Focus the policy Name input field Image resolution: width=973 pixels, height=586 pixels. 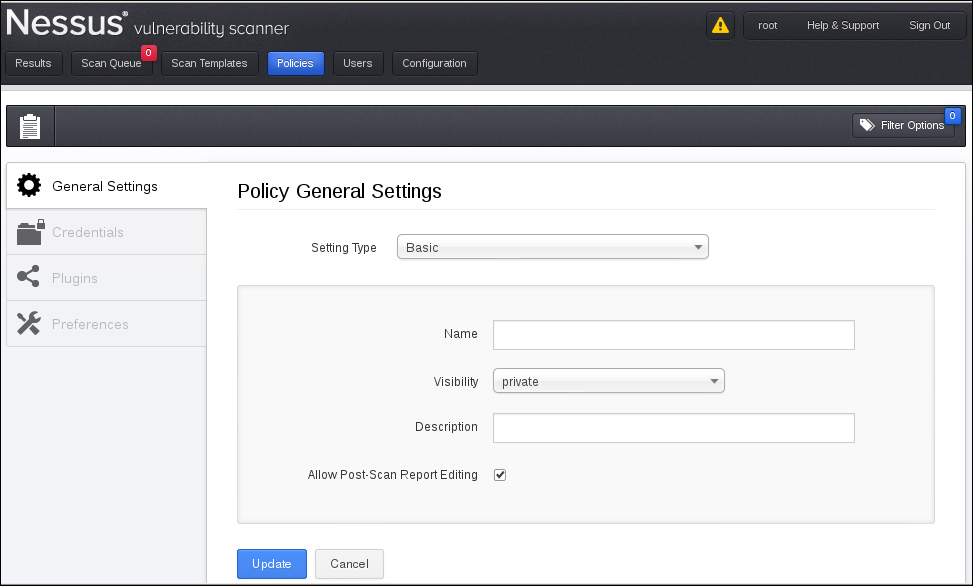[674, 335]
